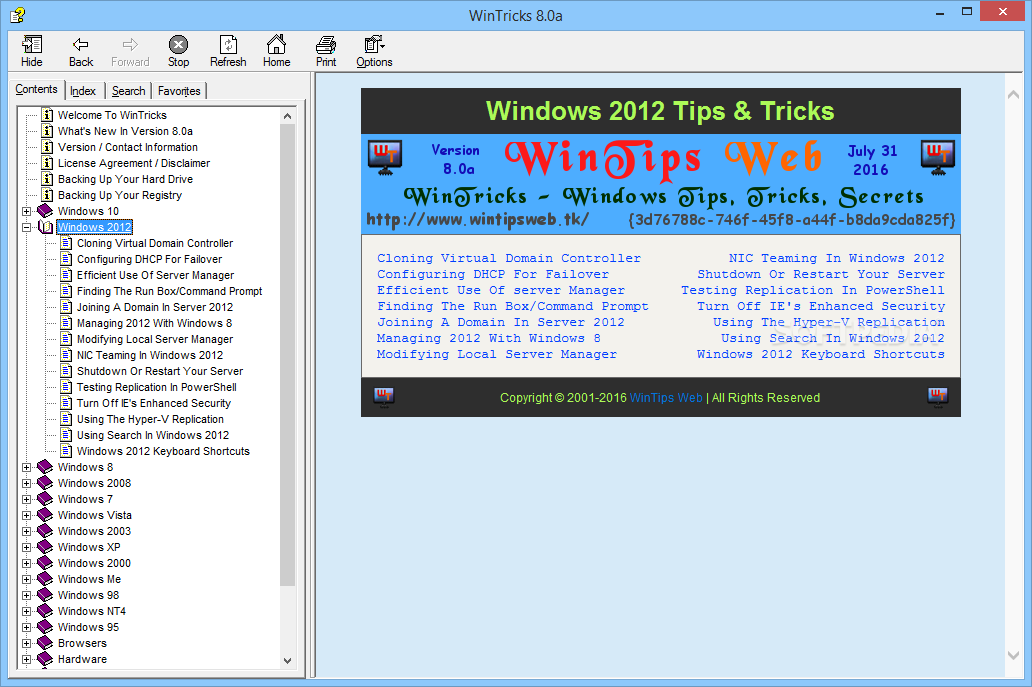Click info icon beside Backing Up Your Registry
This screenshot has height=687, width=1032.
[47, 195]
